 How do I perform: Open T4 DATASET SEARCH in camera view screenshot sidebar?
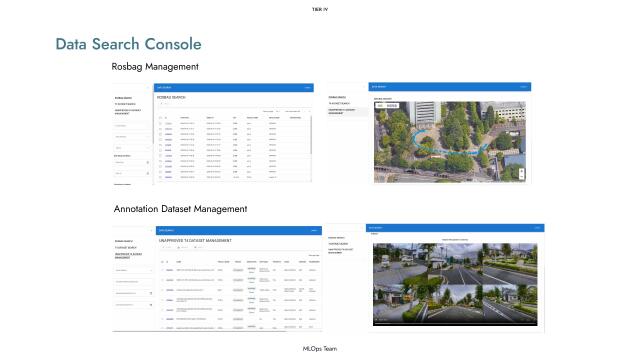pyautogui.click(x=338, y=244)
